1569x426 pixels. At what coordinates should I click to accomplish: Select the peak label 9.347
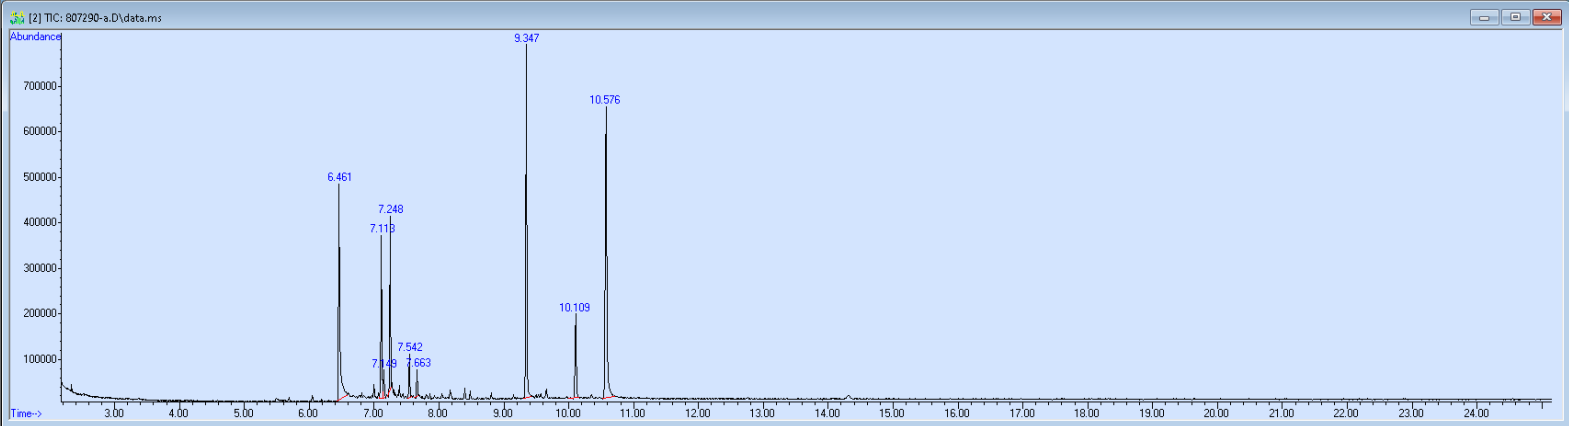(x=527, y=38)
